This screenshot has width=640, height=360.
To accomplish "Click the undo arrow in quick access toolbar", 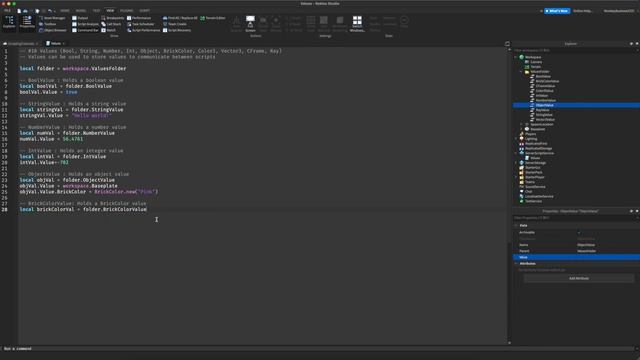I will click(50, 11).
